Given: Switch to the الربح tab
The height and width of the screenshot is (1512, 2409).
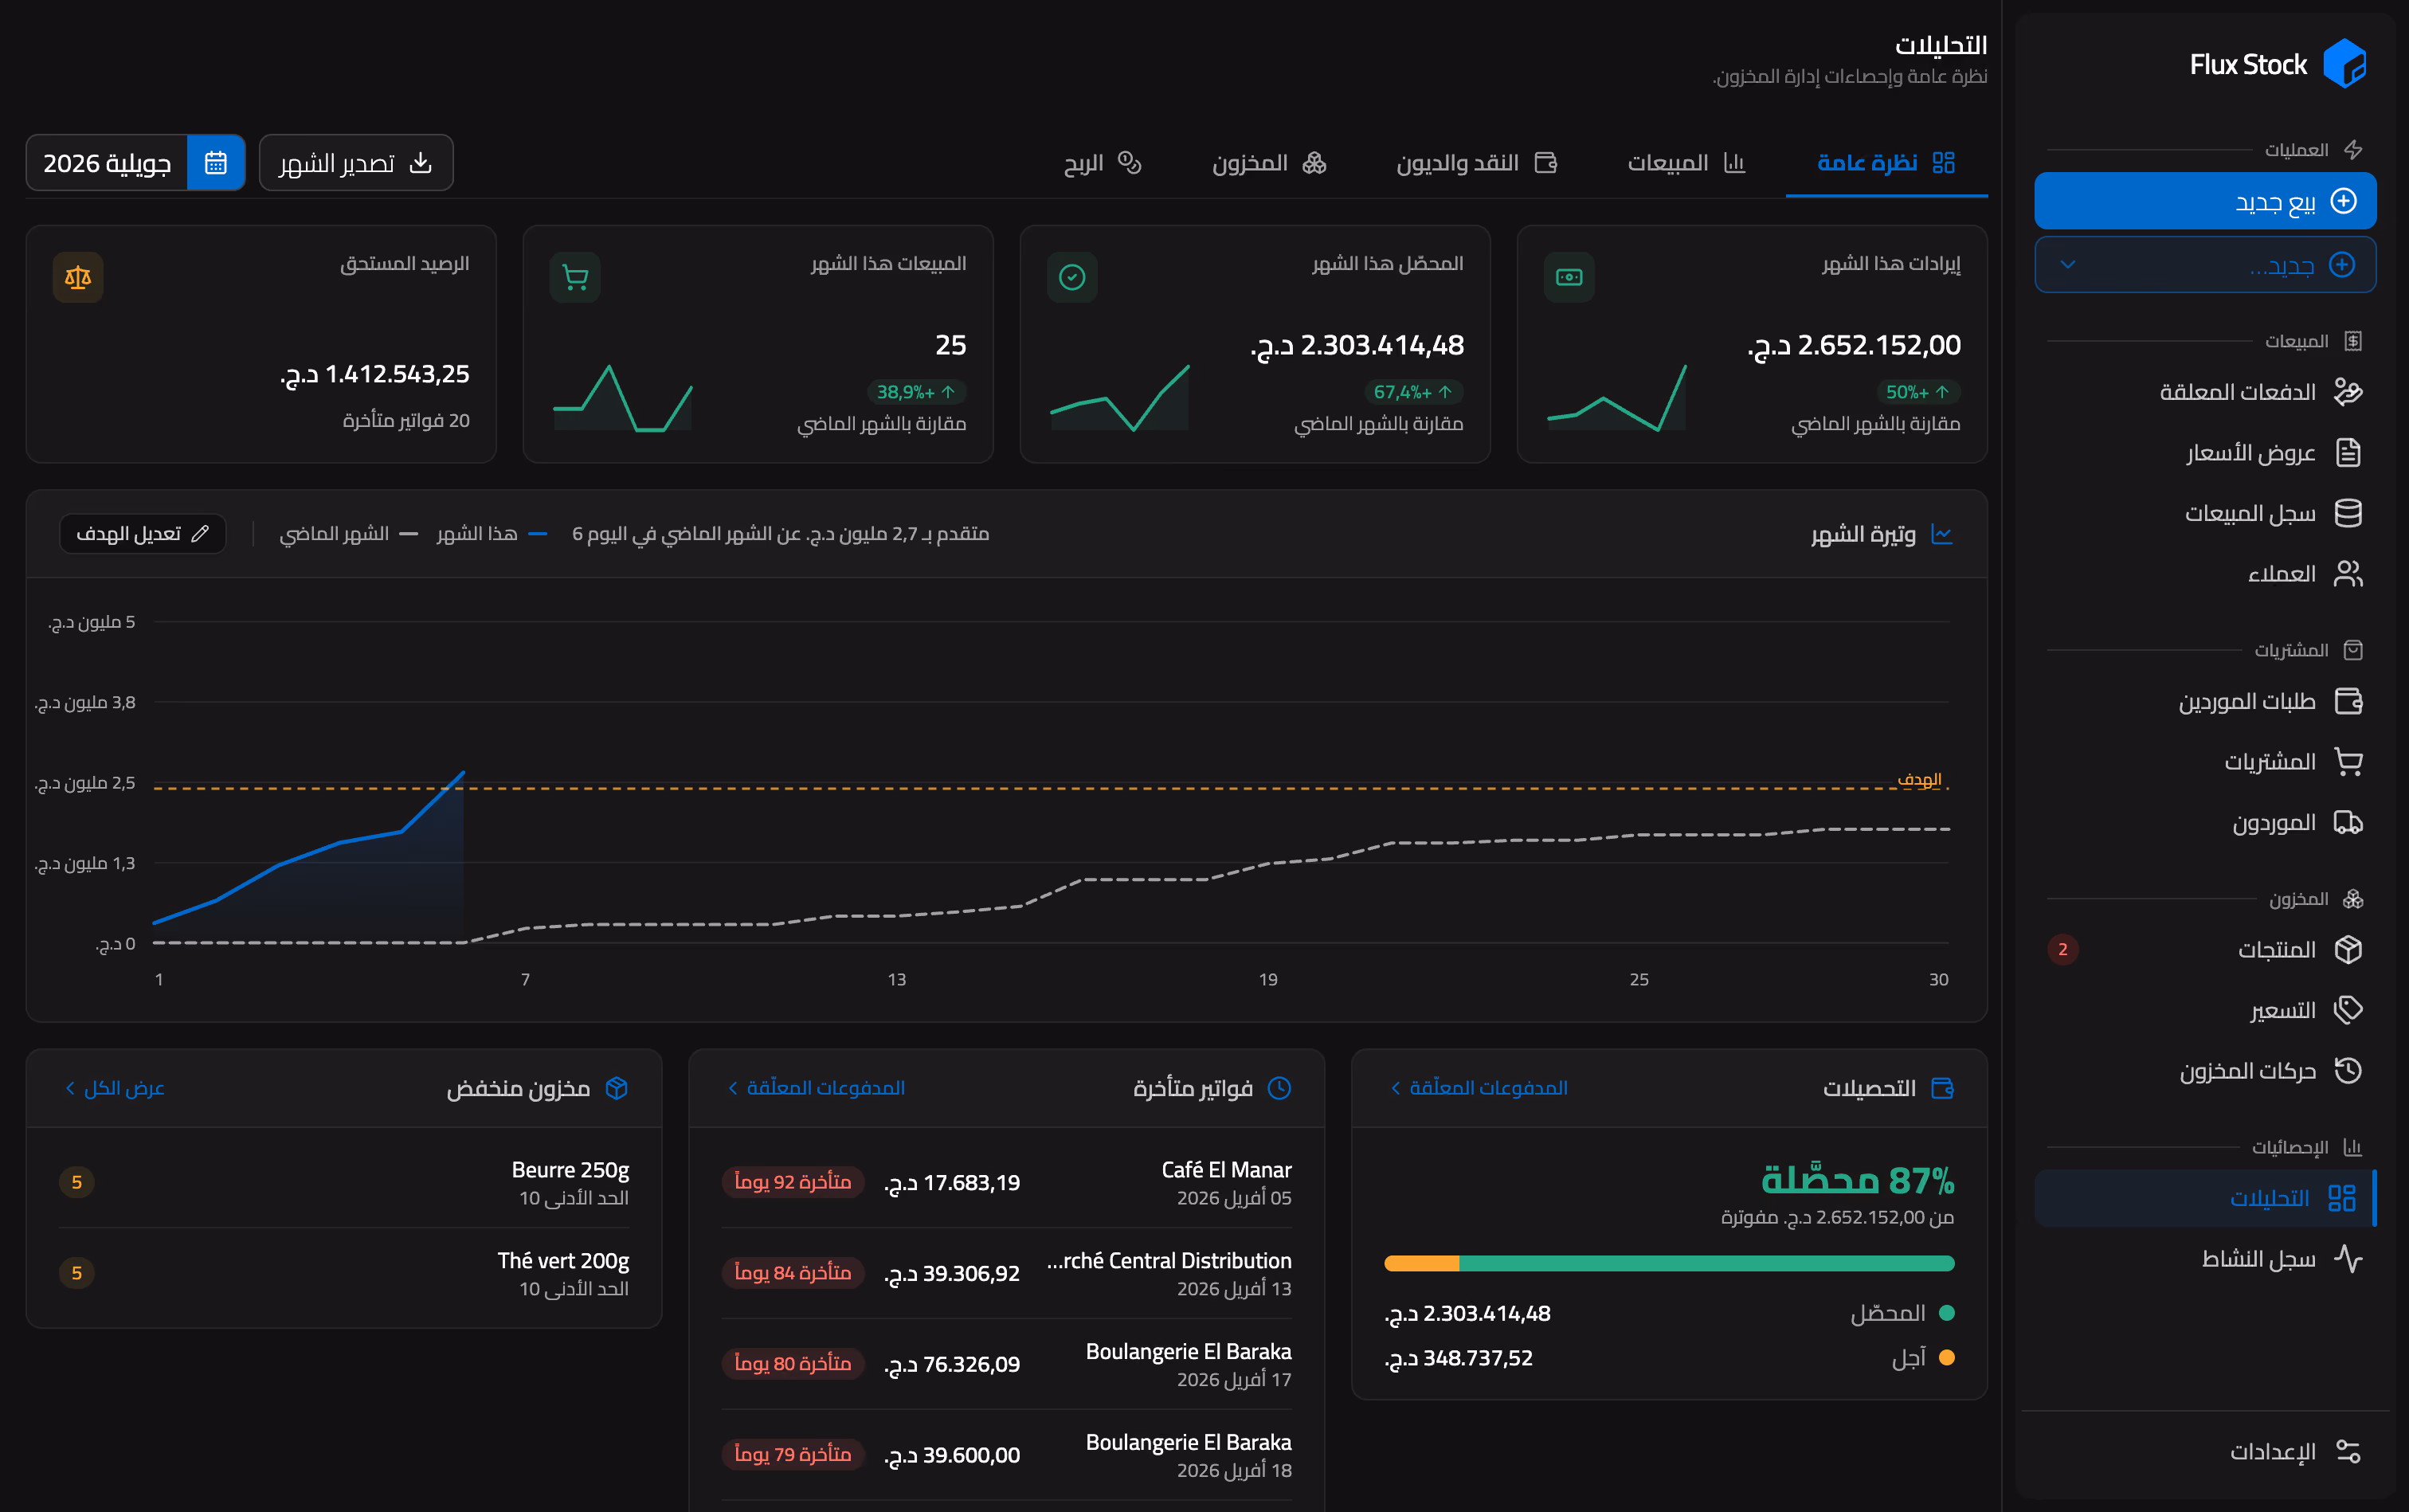Looking at the screenshot, I should click(x=1102, y=163).
